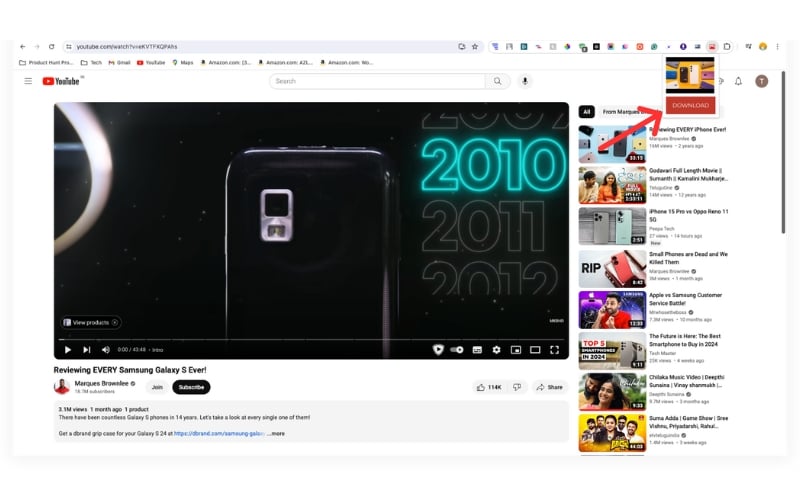Screen dimensions: 800x500
Task: Open the notifications bell
Action: tap(738, 81)
